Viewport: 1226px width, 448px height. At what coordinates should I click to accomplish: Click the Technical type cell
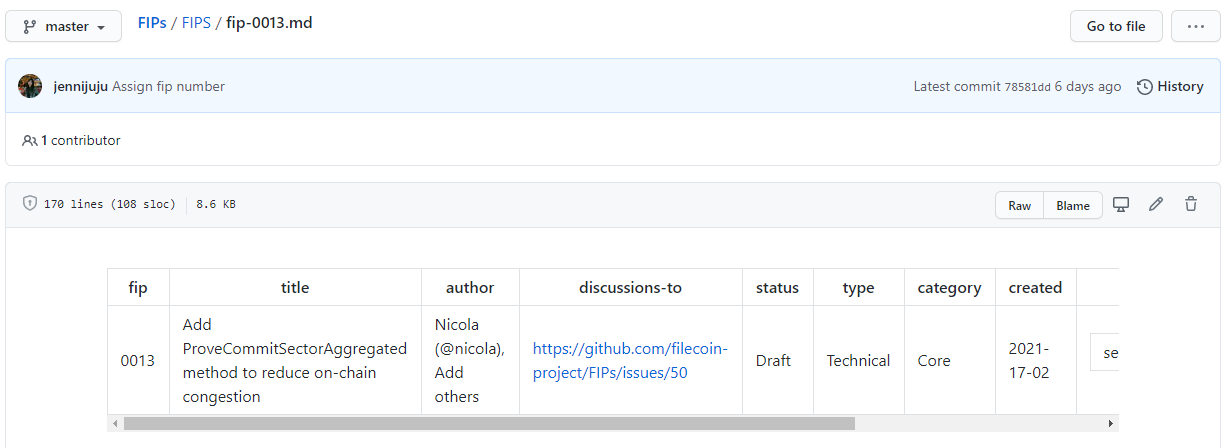(858, 360)
